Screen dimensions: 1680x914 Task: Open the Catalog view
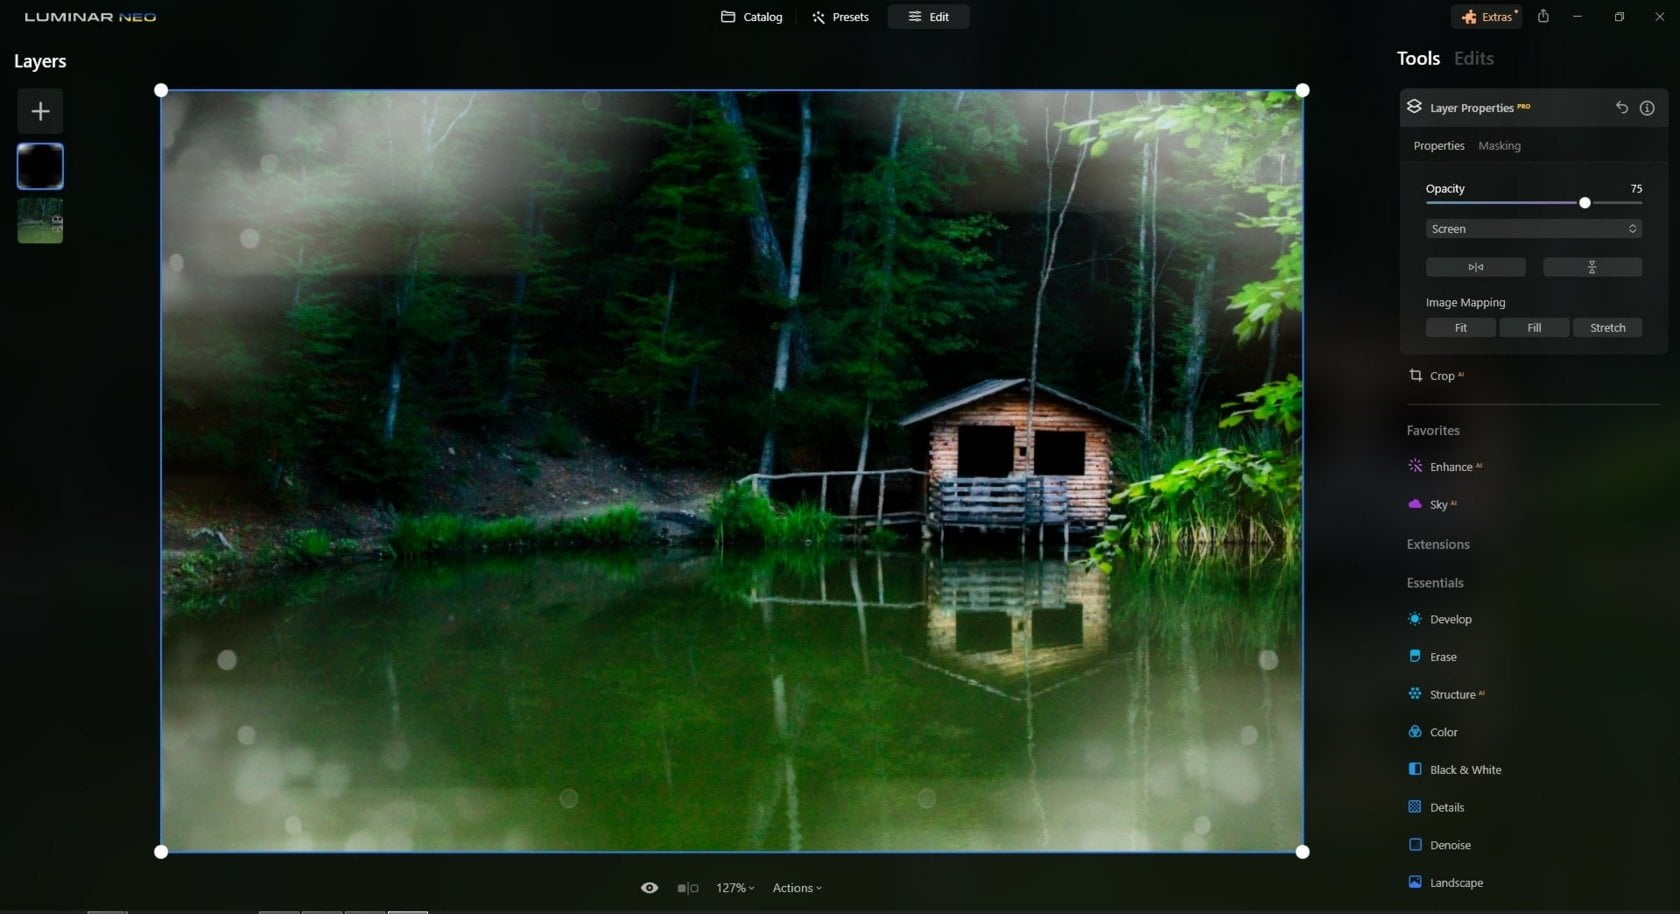pyautogui.click(x=751, y=16)
